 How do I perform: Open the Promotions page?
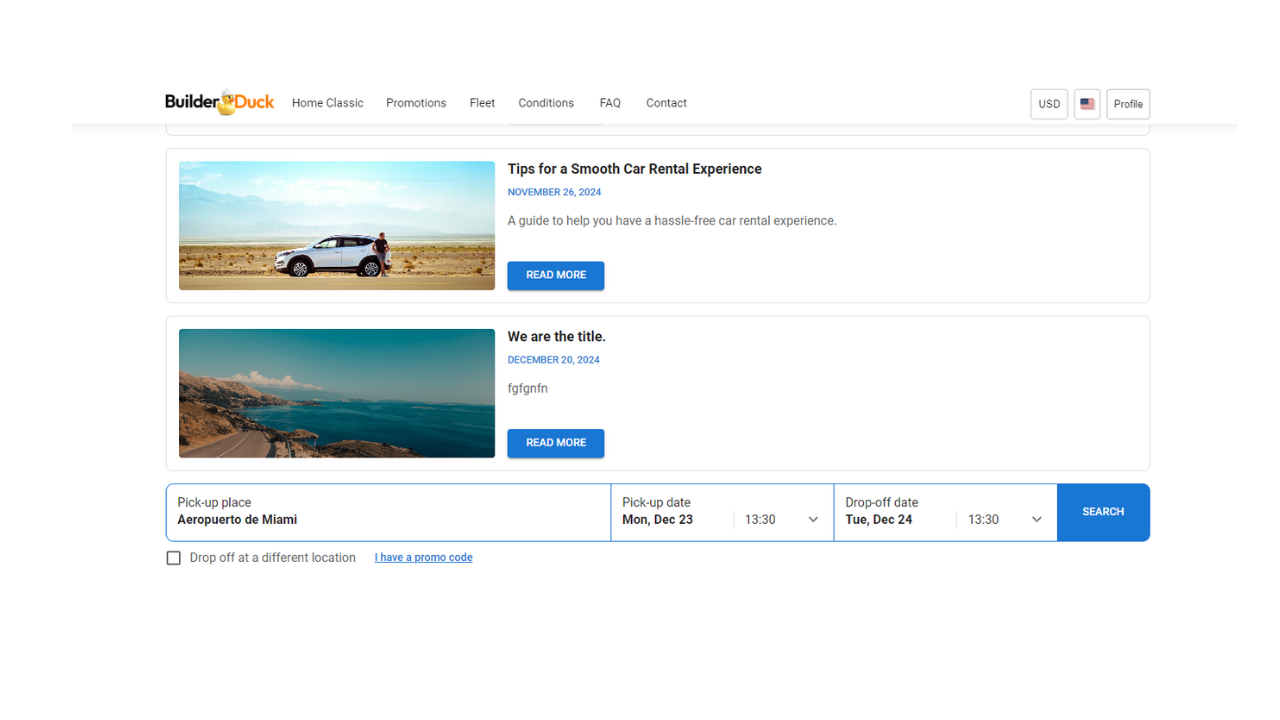coord(416,103)
